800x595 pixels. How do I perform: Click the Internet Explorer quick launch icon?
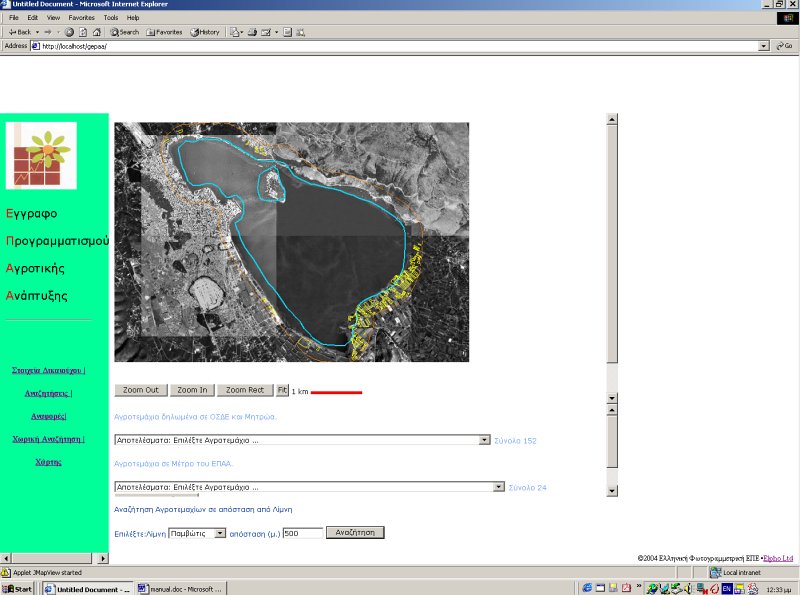[588, 588]
